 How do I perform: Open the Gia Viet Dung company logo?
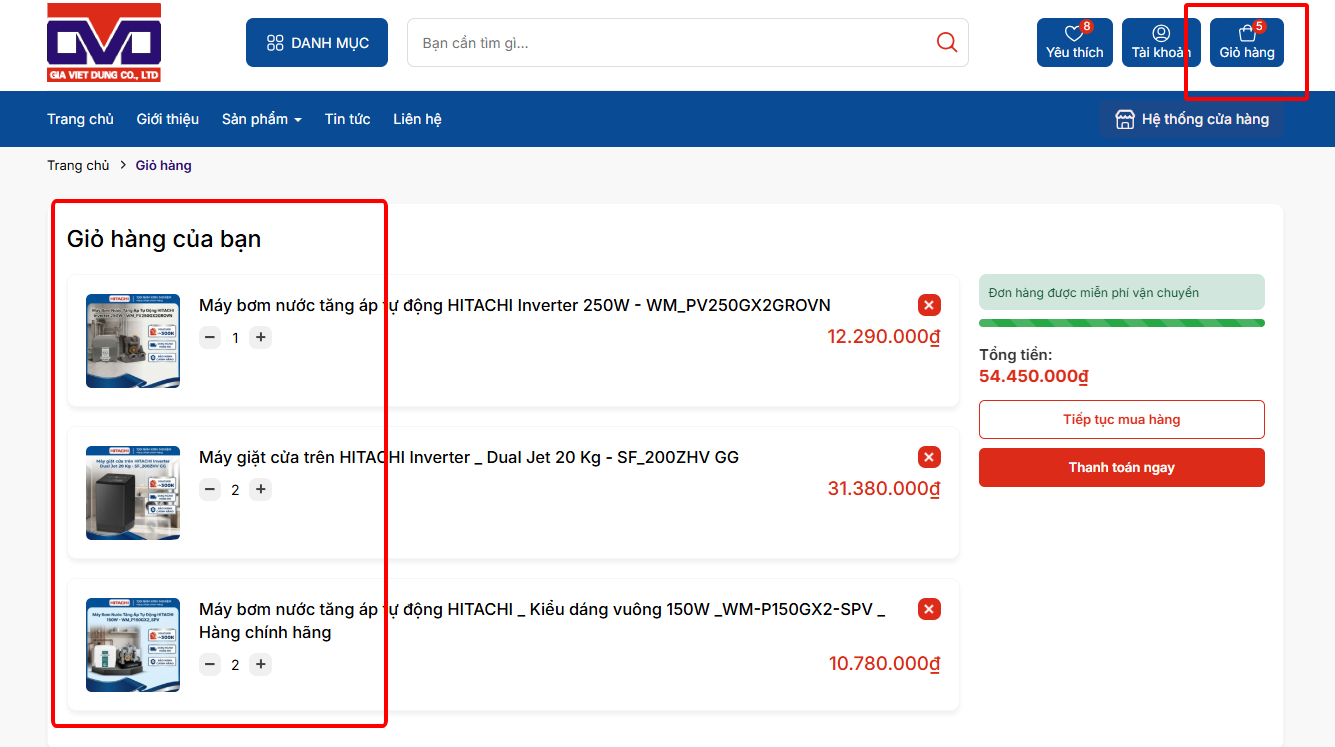pos(104,43)
